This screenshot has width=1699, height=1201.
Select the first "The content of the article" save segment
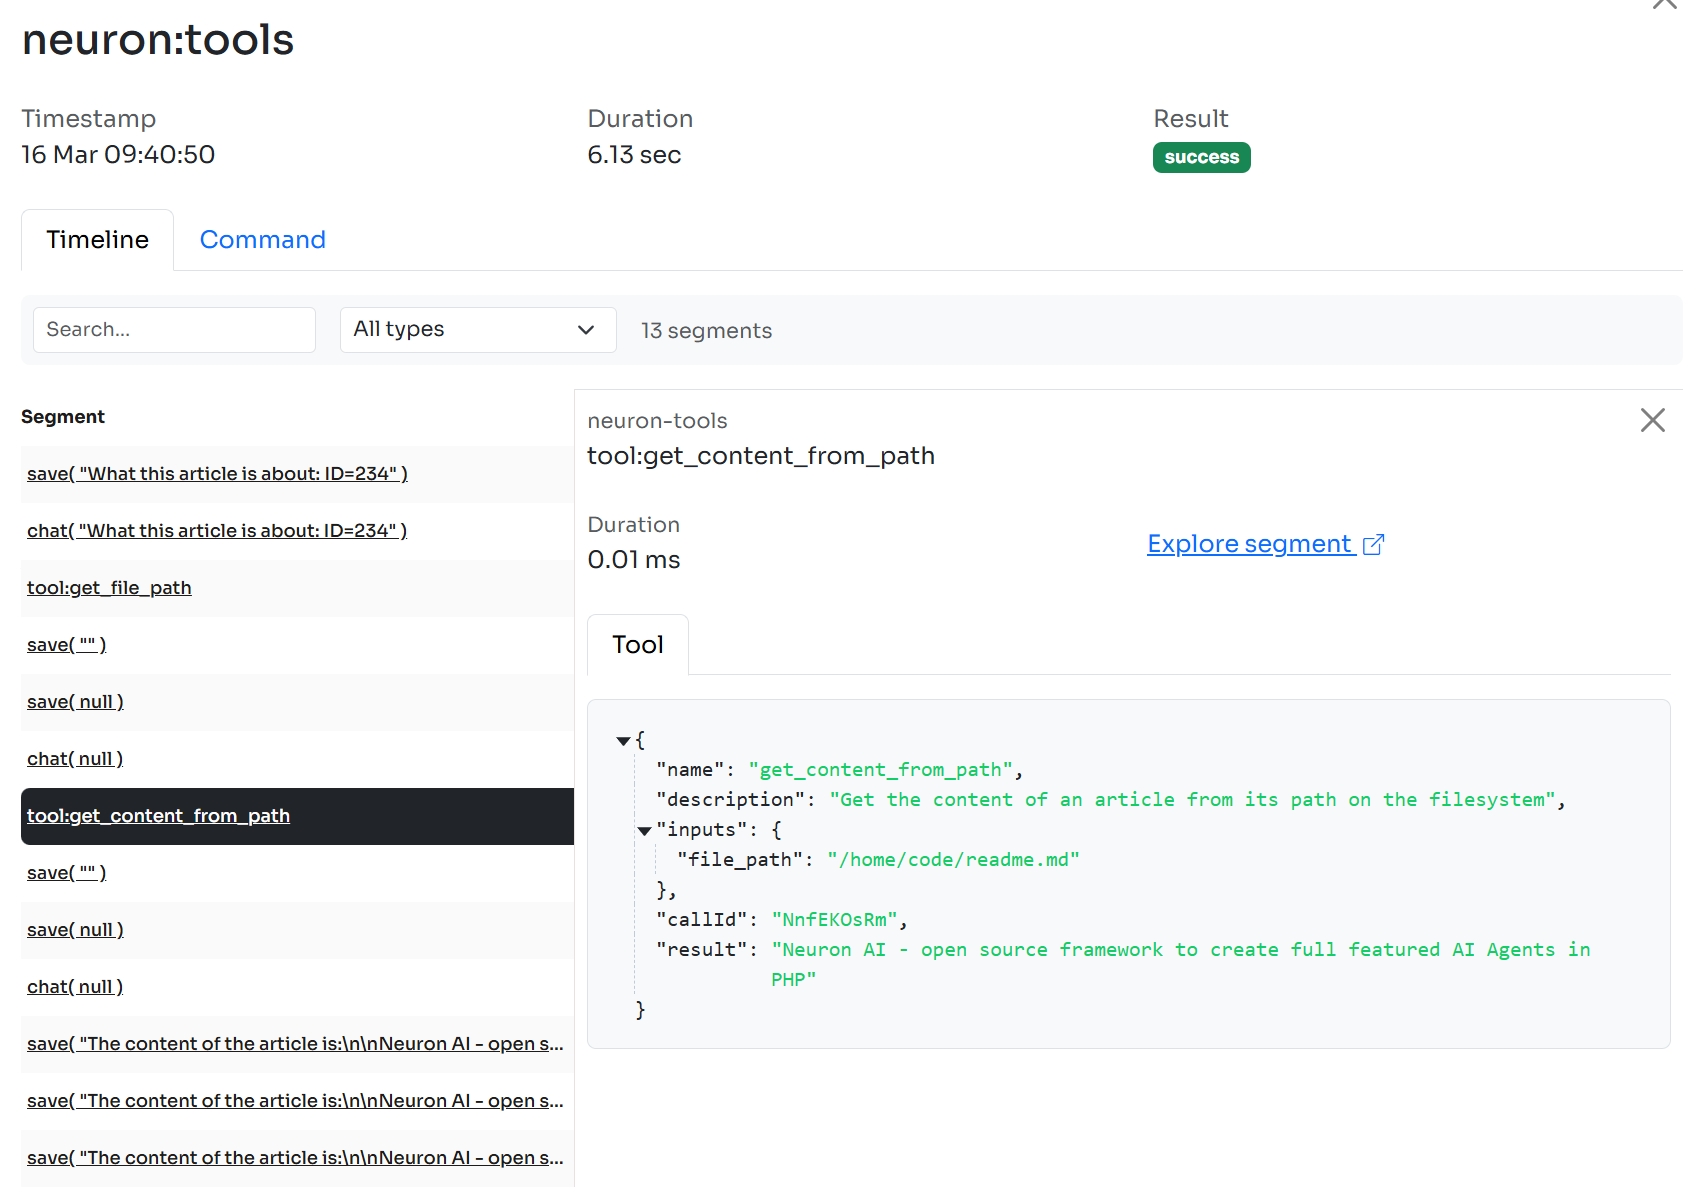point(295,1044)
